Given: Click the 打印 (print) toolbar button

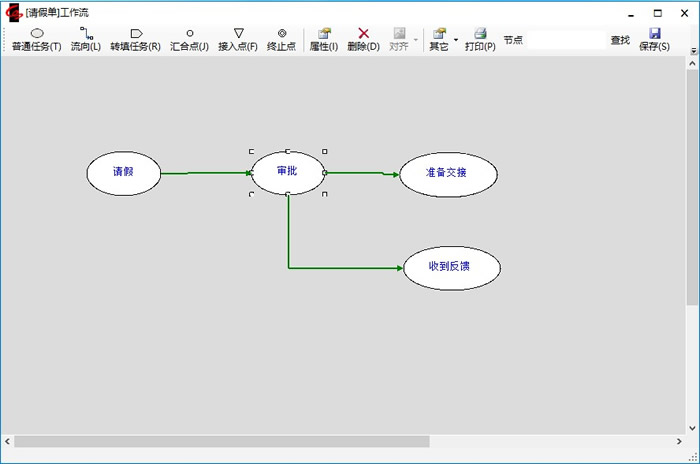Looking at the screenshot, I should click(480, 39).
